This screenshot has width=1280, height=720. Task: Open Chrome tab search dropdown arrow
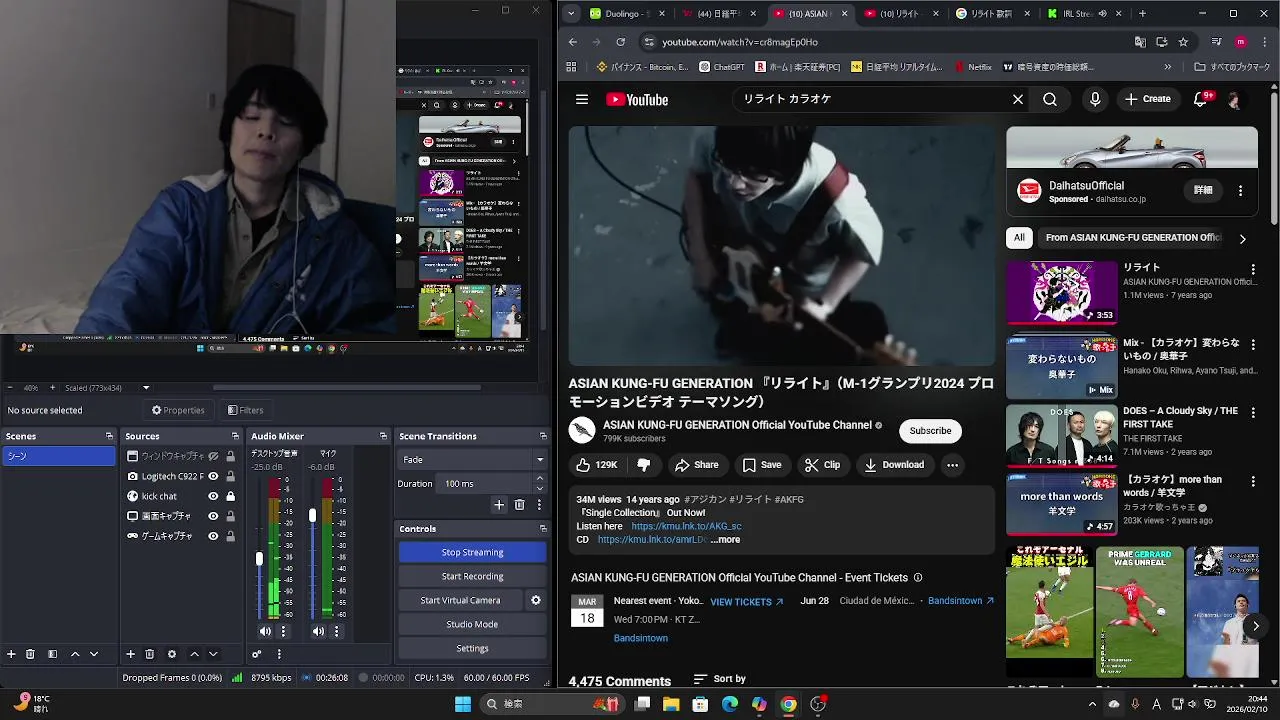pos(570,14)
